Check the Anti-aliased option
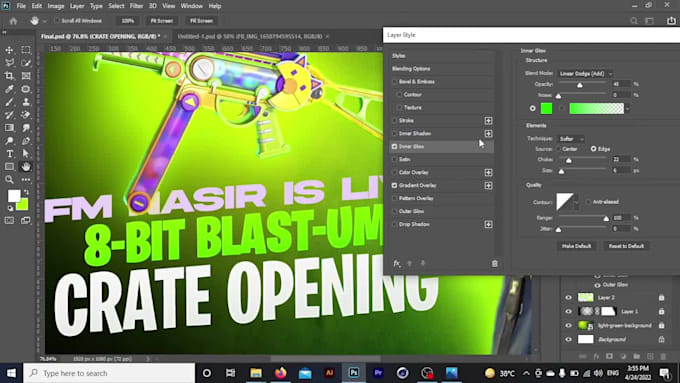The width and height of the screenshot is (680, 383). click(x=588, y=202)
